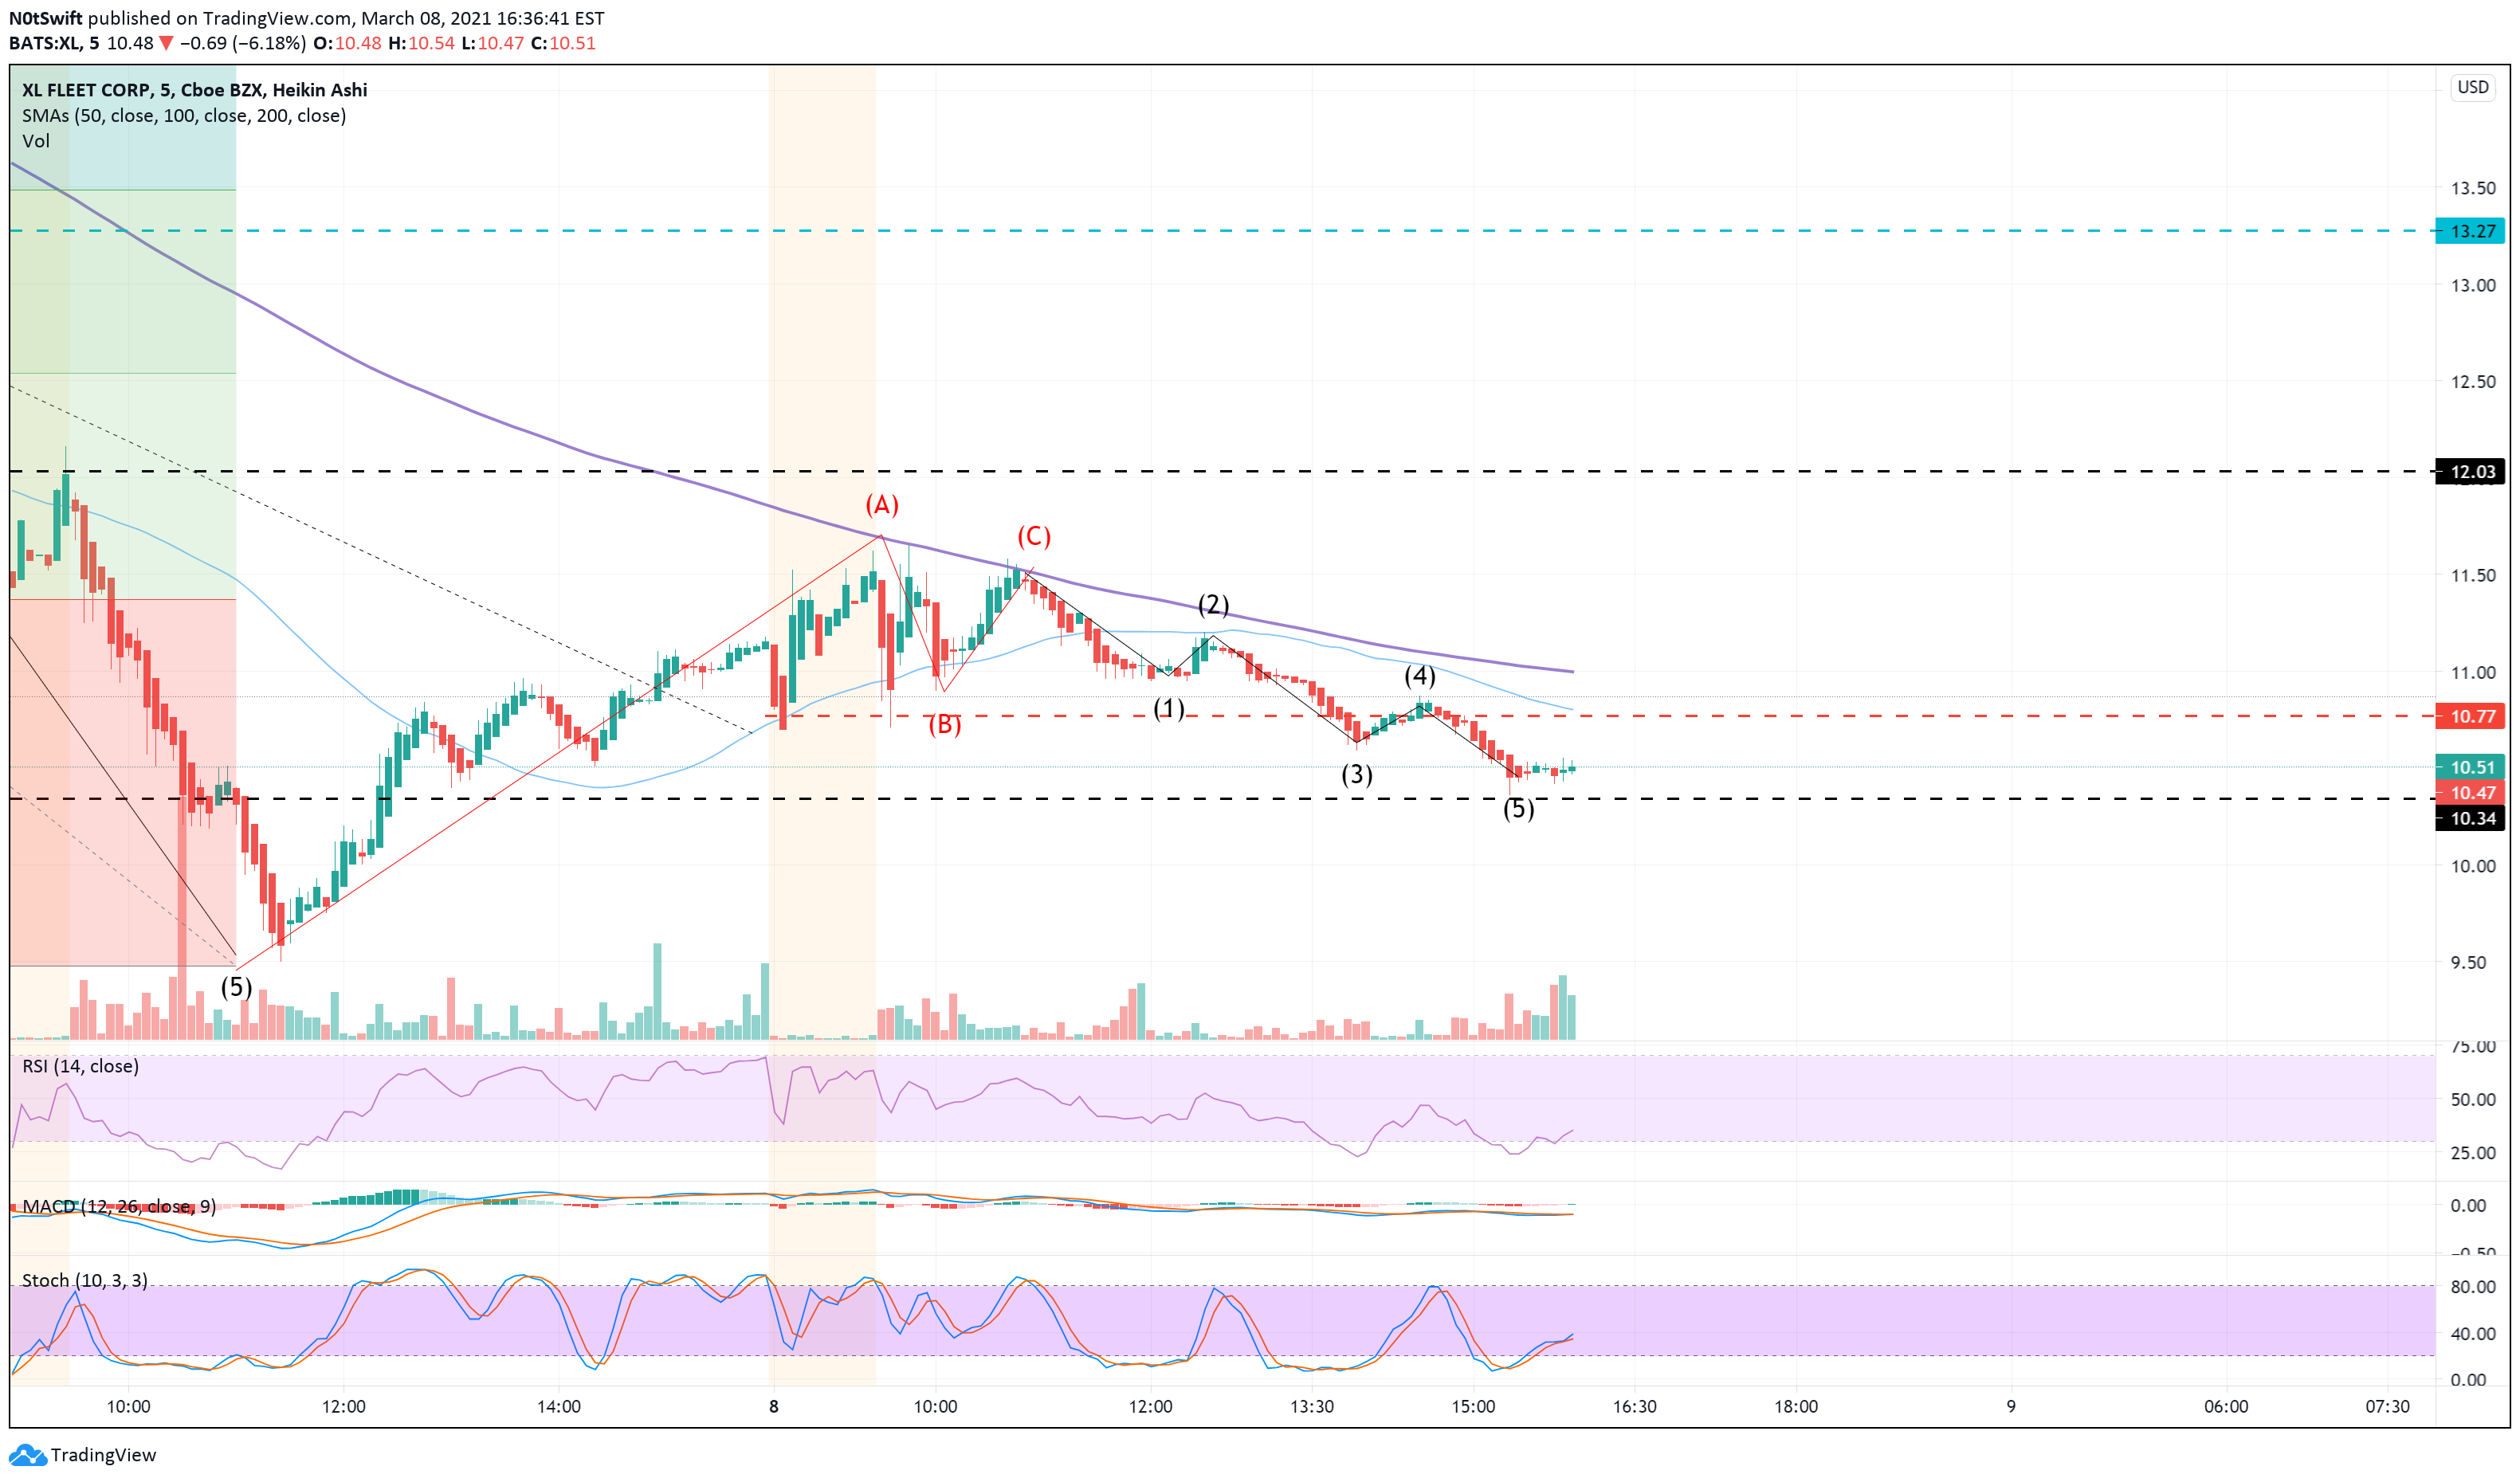Click the 07:30 time axis label

[x=2388, y=1407]
